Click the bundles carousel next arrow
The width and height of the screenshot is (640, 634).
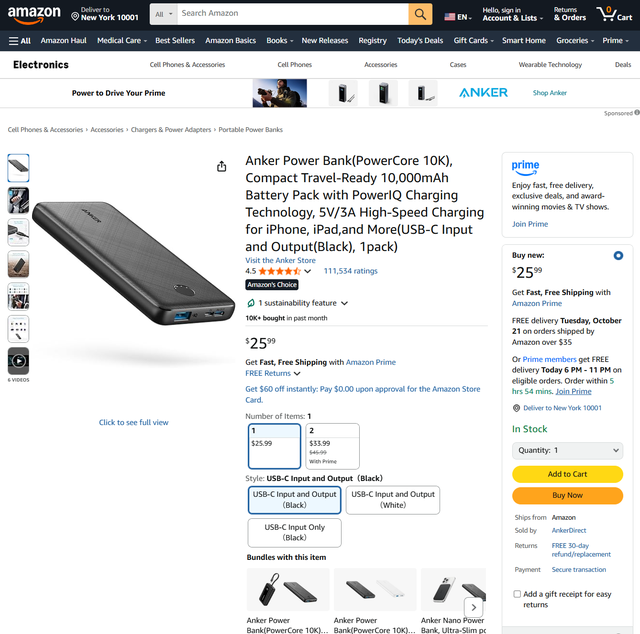(x=473, y=606)
